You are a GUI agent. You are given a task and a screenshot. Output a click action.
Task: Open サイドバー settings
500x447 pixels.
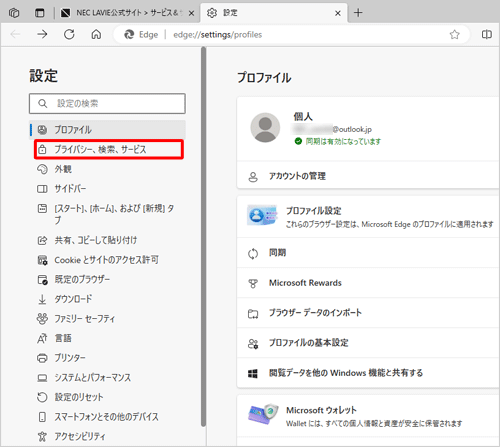click(107, 189)
